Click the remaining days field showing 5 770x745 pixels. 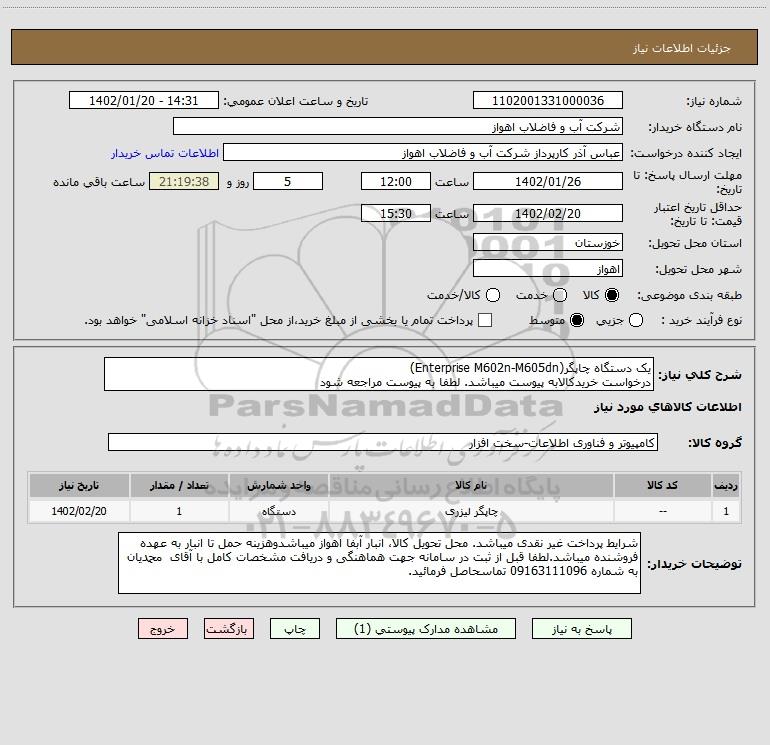288,181
